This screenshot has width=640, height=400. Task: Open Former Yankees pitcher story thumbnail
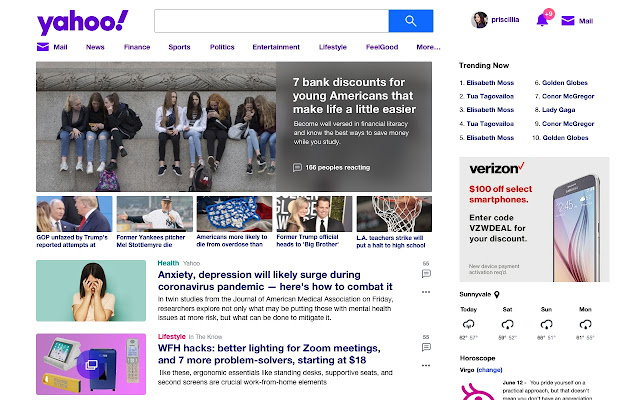pyautogui.click(x=154, y=214)
